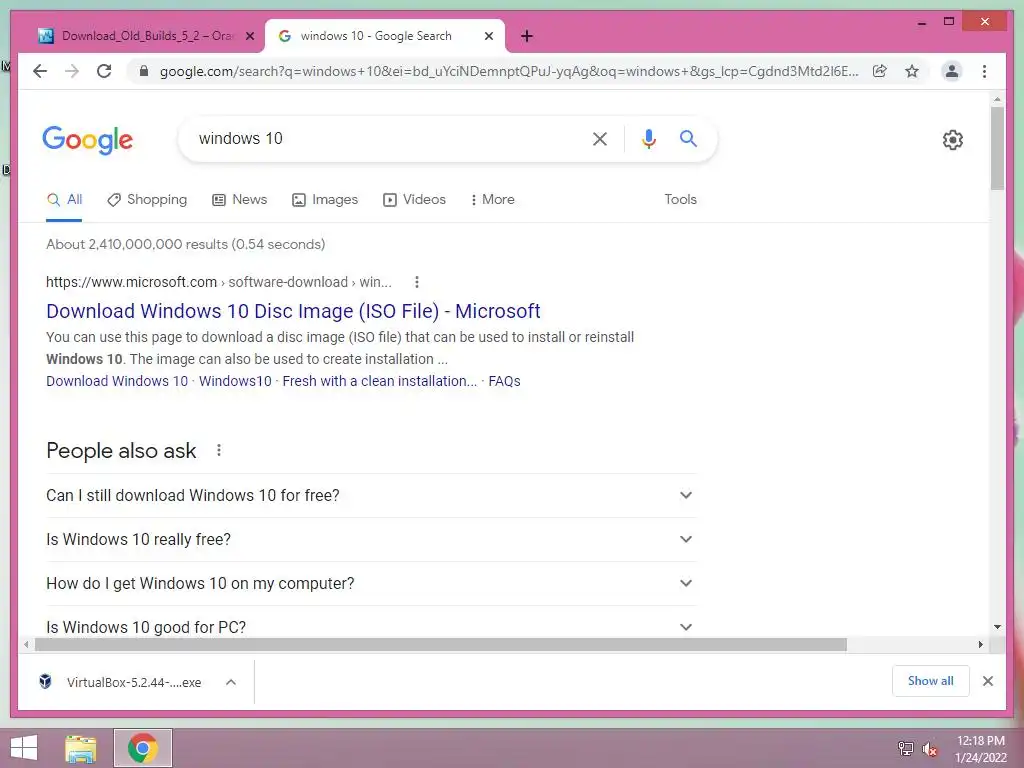The width and height of the screenshot is (1024, 768).
Task: Expand 'Is Windows 10 good for PC?'
Action: tap(371, 627)
